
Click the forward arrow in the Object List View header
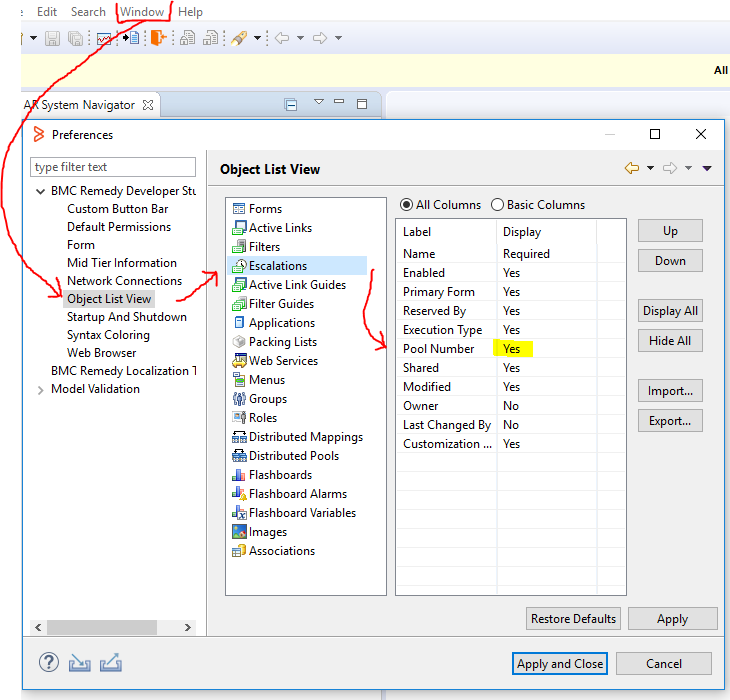tap(670, 168)
